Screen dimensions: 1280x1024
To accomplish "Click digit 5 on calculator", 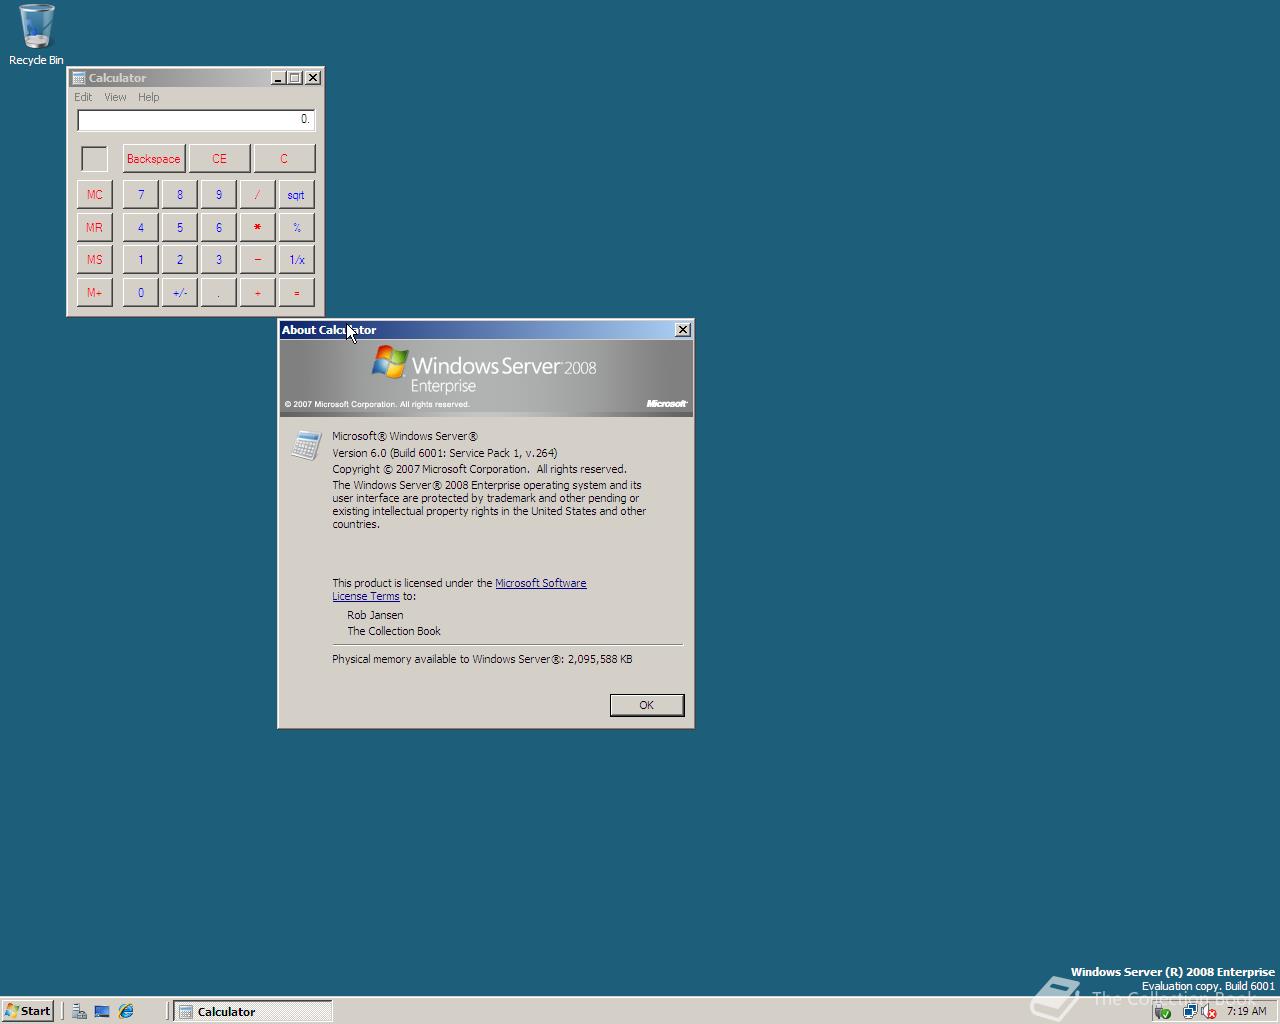I will (180, 228).
